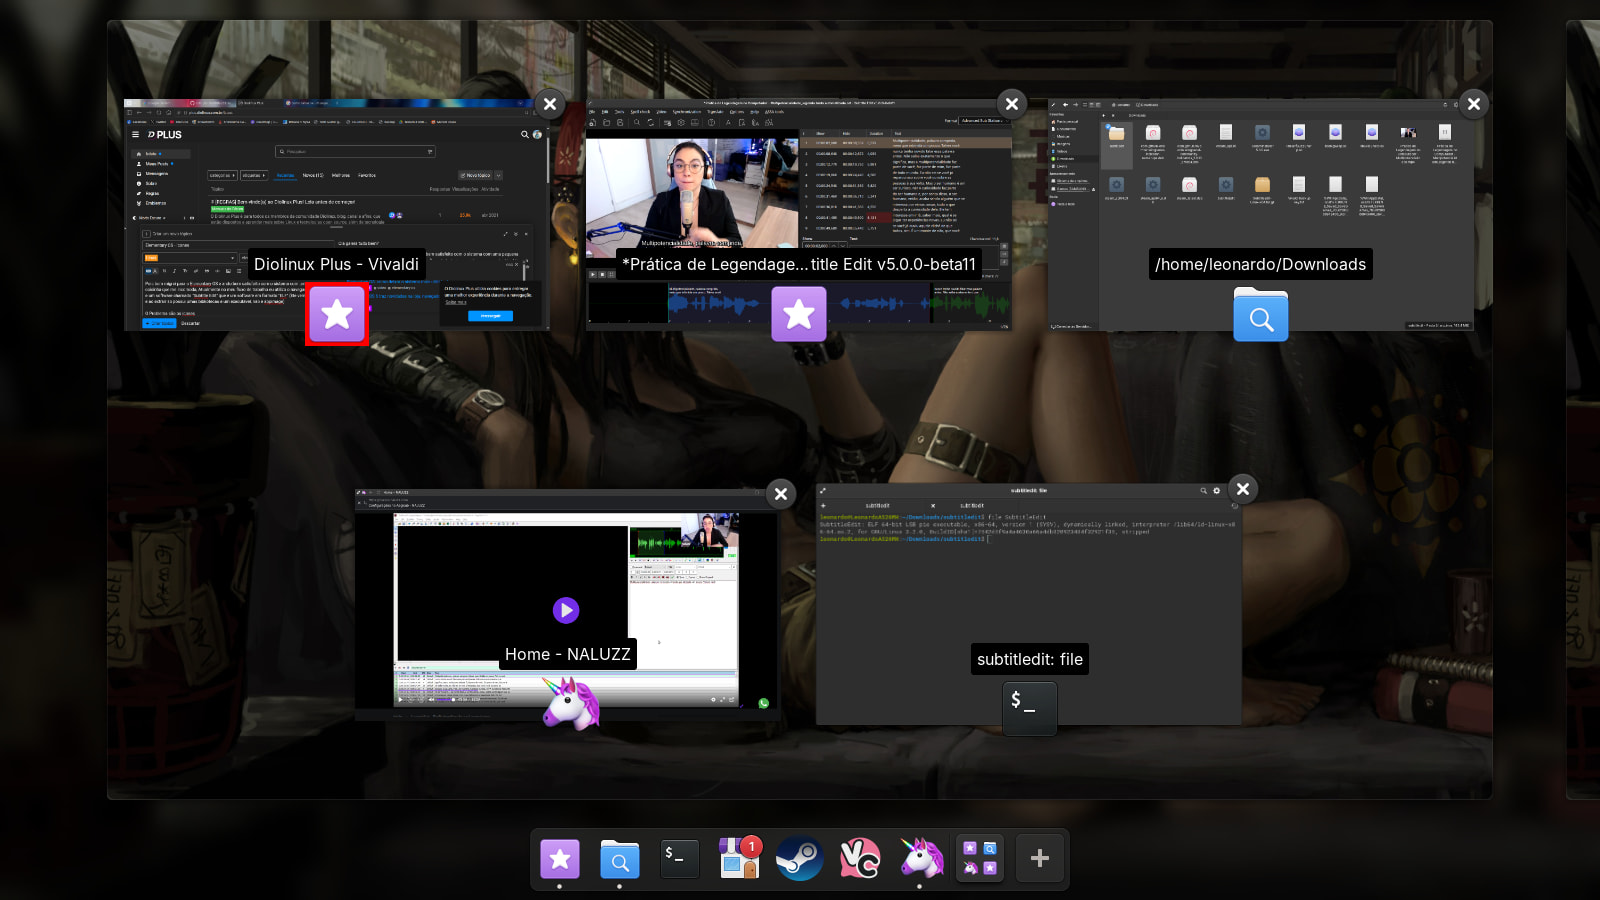This screenshot has width=1600, height=900.
Task: Switch to the subtitledit: file terminal preview
Action: pos(1029,590)
